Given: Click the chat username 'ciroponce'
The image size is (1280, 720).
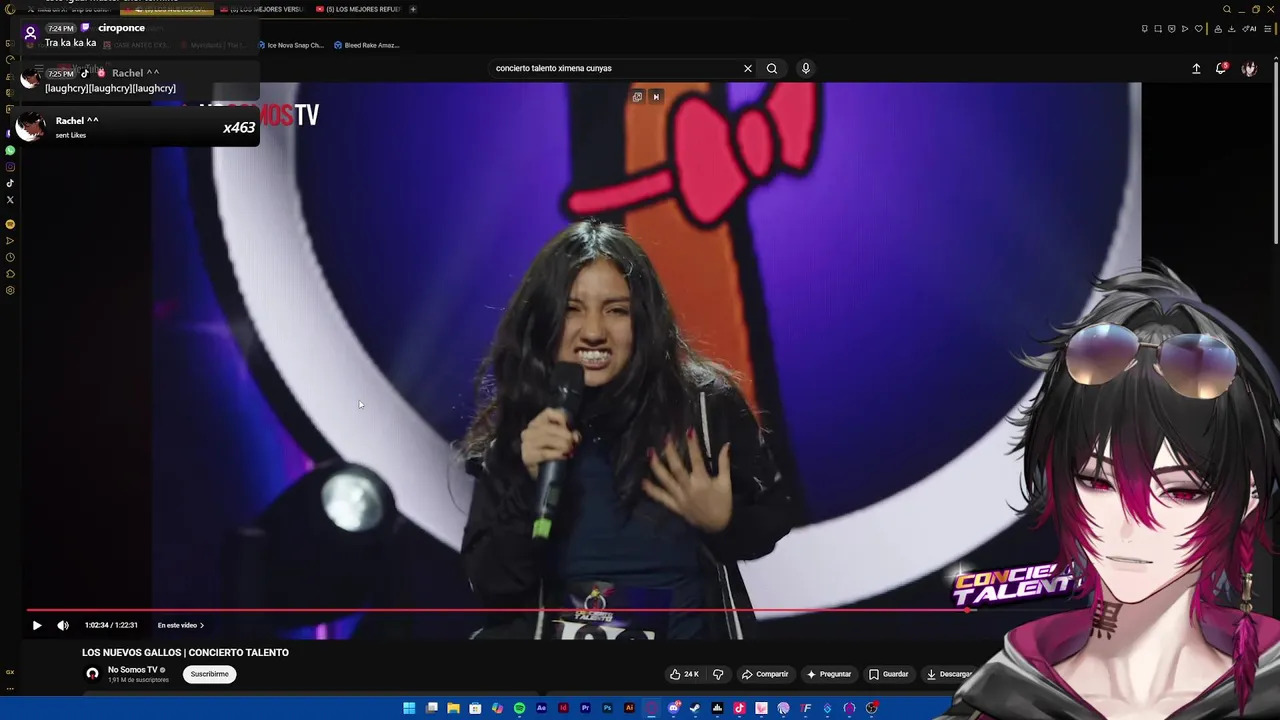Looking at the screenshot, I should [x=121, y=28].
